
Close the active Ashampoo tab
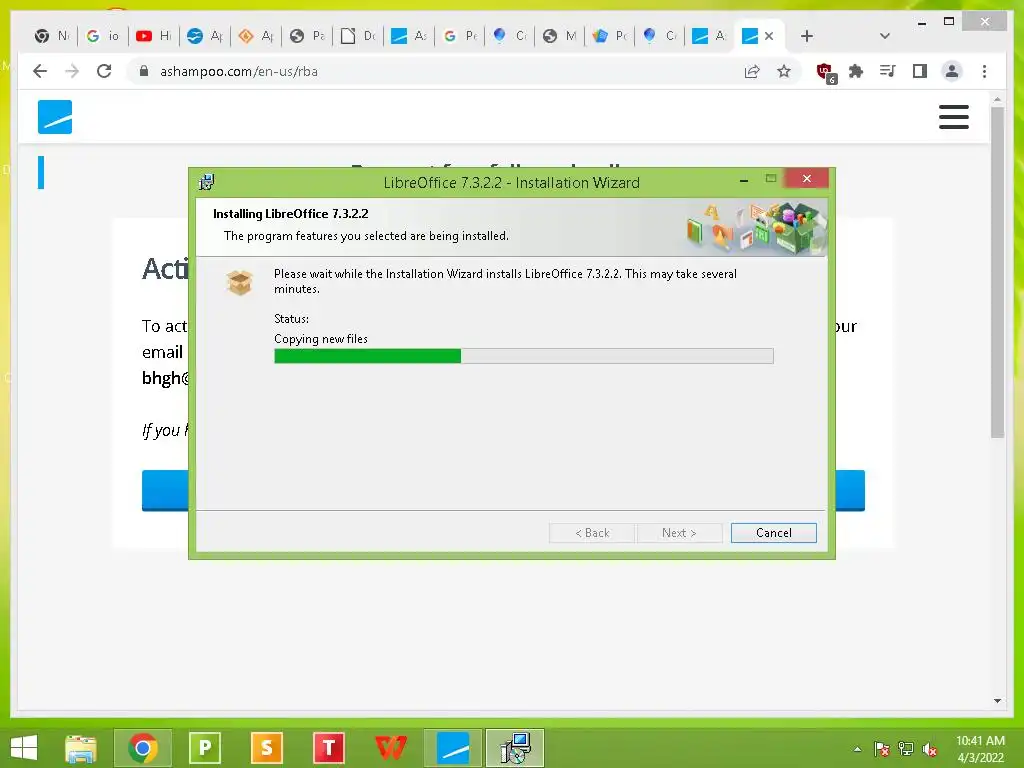(x=769, y=36)
